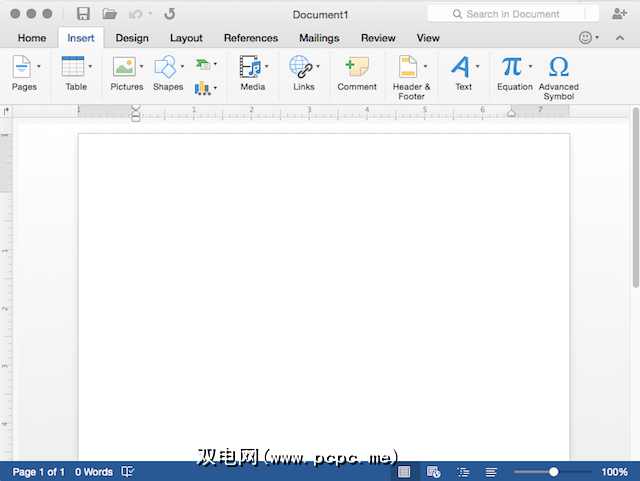Click the Media icon
640x481 pixels.
[250, 67]
